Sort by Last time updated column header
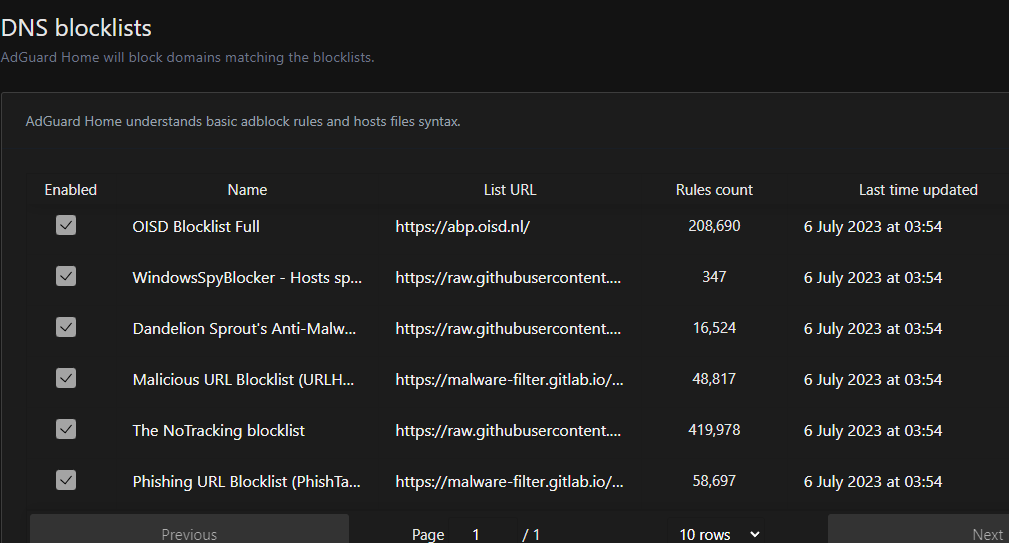This screenshot has width=1009, height=543. tap(918, 190)
